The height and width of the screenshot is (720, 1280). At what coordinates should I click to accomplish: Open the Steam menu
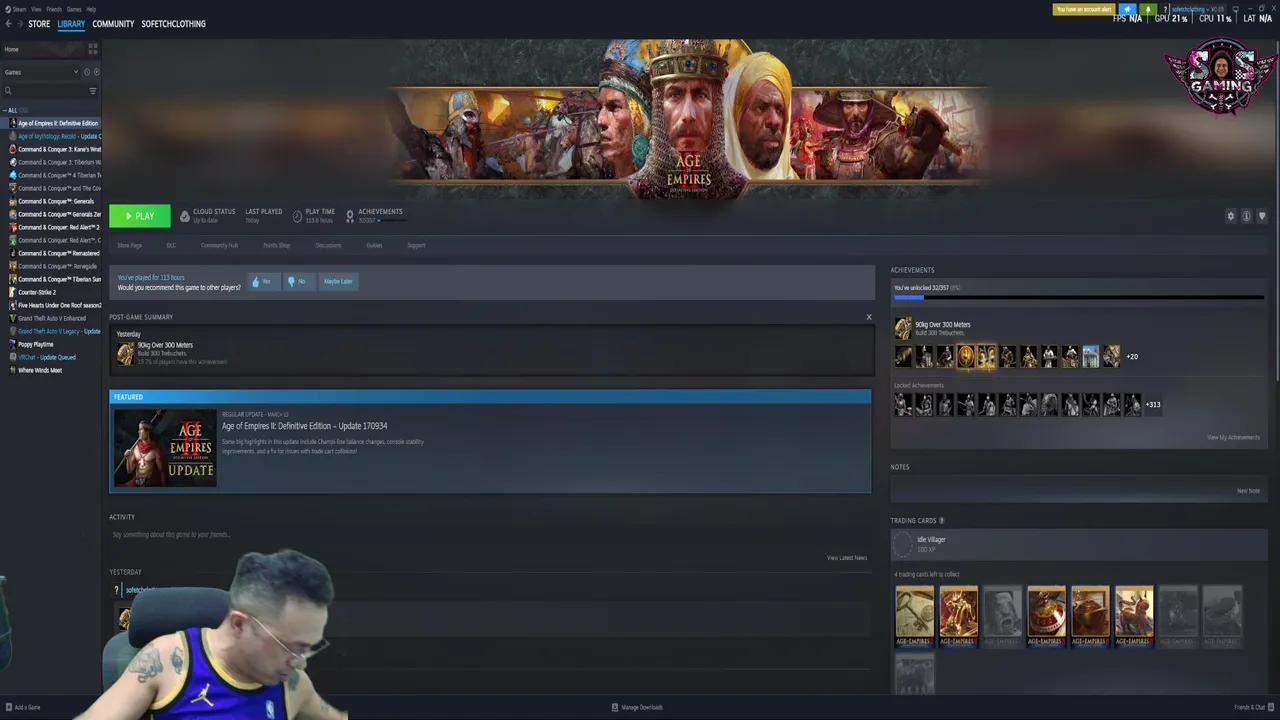[17, 9]
